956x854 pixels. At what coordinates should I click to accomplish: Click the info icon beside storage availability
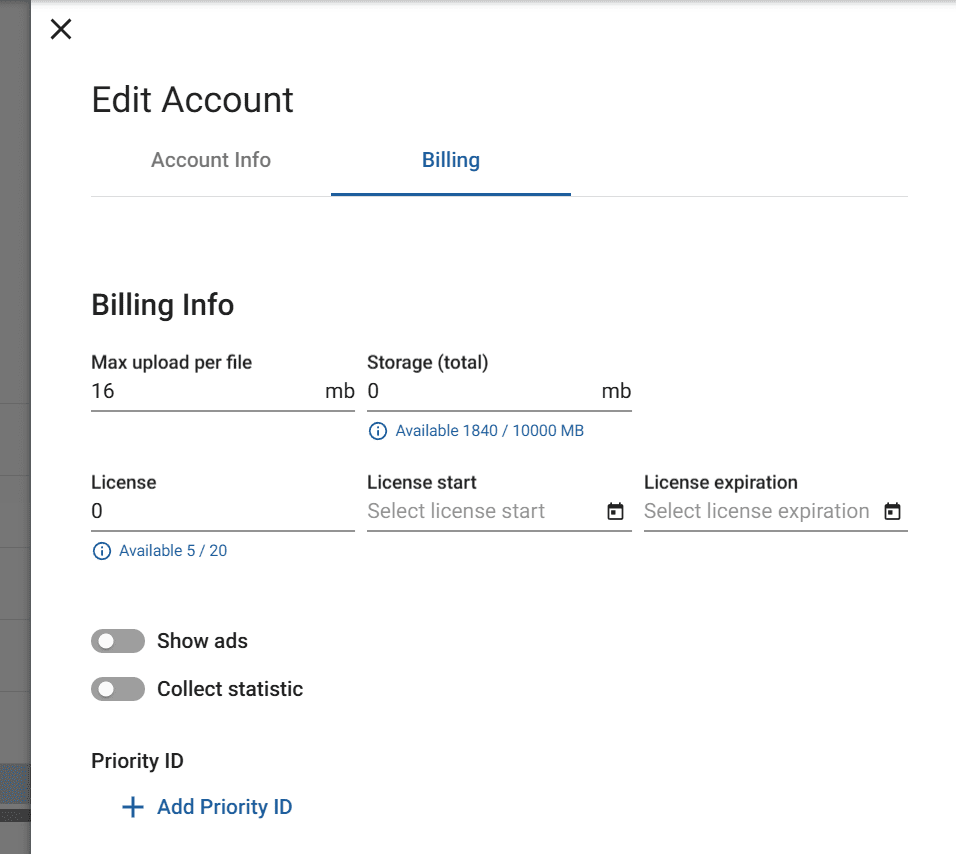[377, 431]
